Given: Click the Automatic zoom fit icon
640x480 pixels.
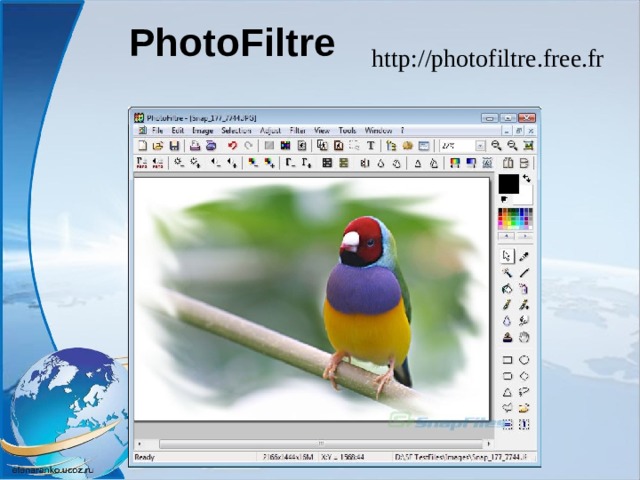Looking at the screenshot, I should [528, 145].
